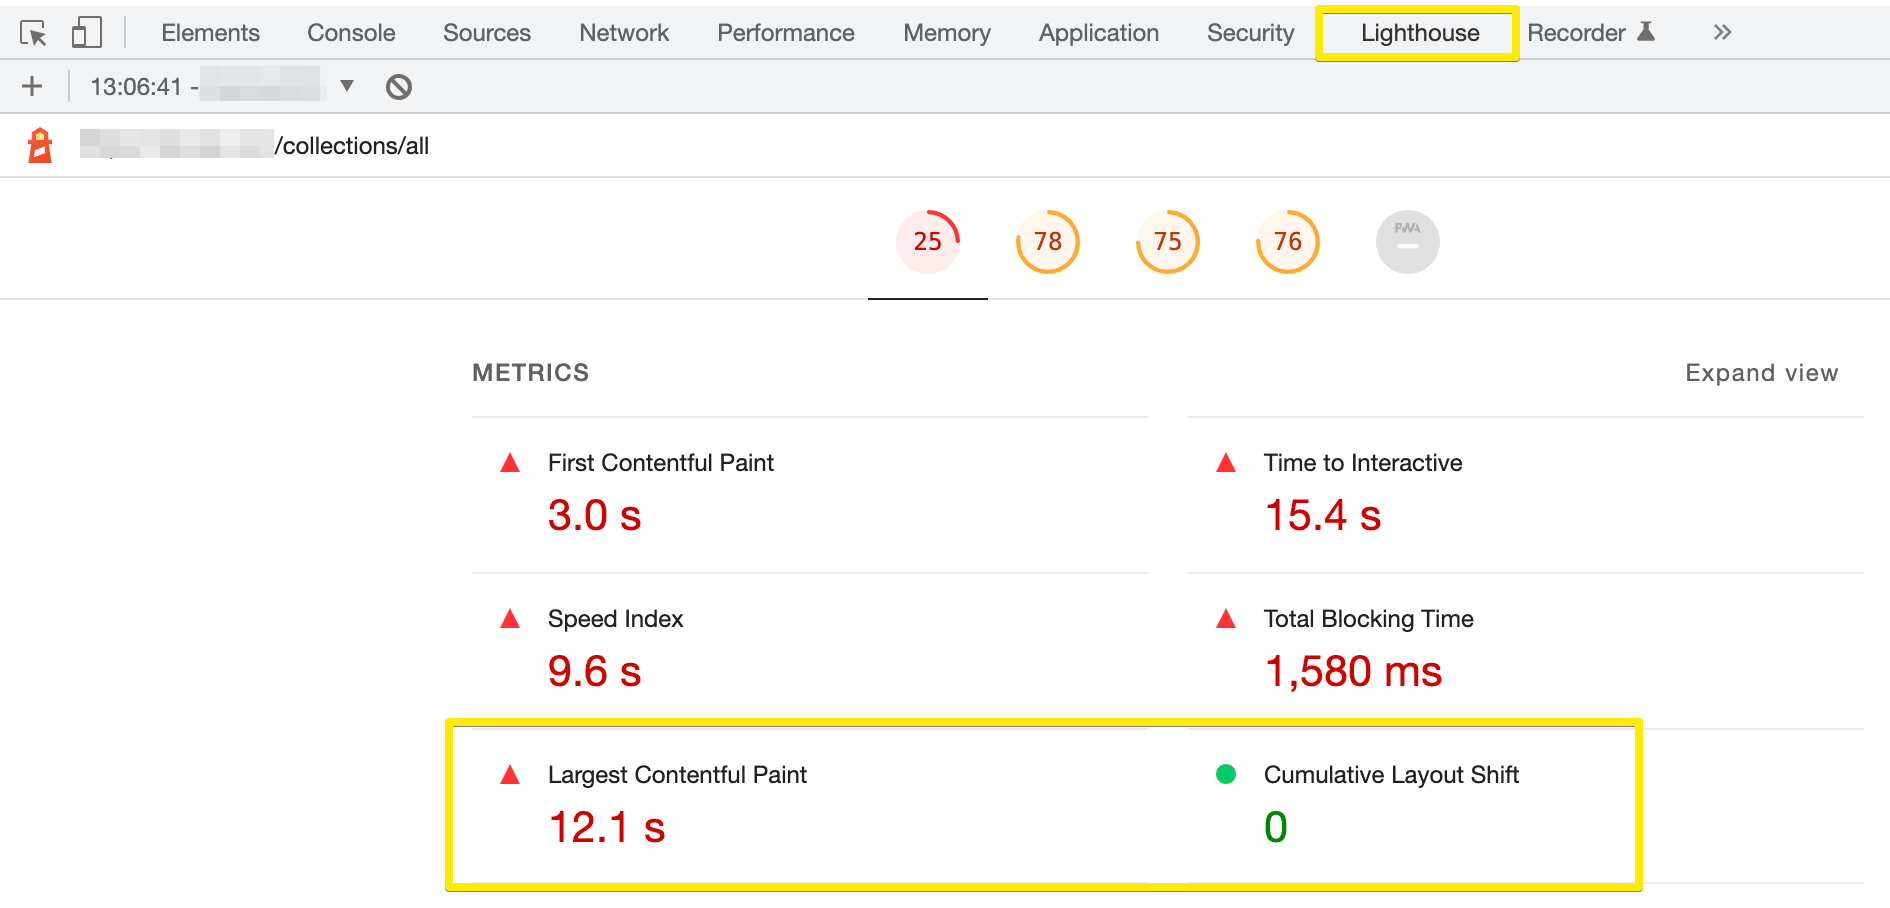Screen dimensions: 1890x908
Task: Click the Recorder flask icon
Action: 1646,31
